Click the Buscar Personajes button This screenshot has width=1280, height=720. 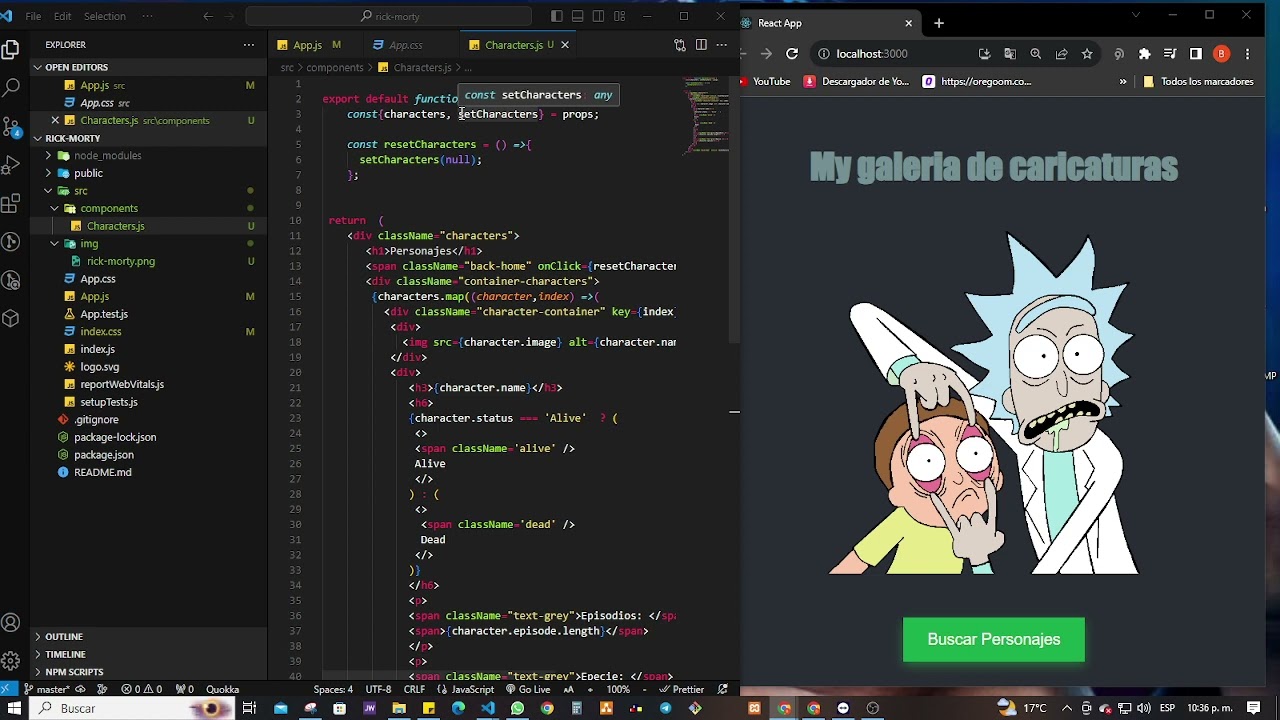click(x=993, y=639)
